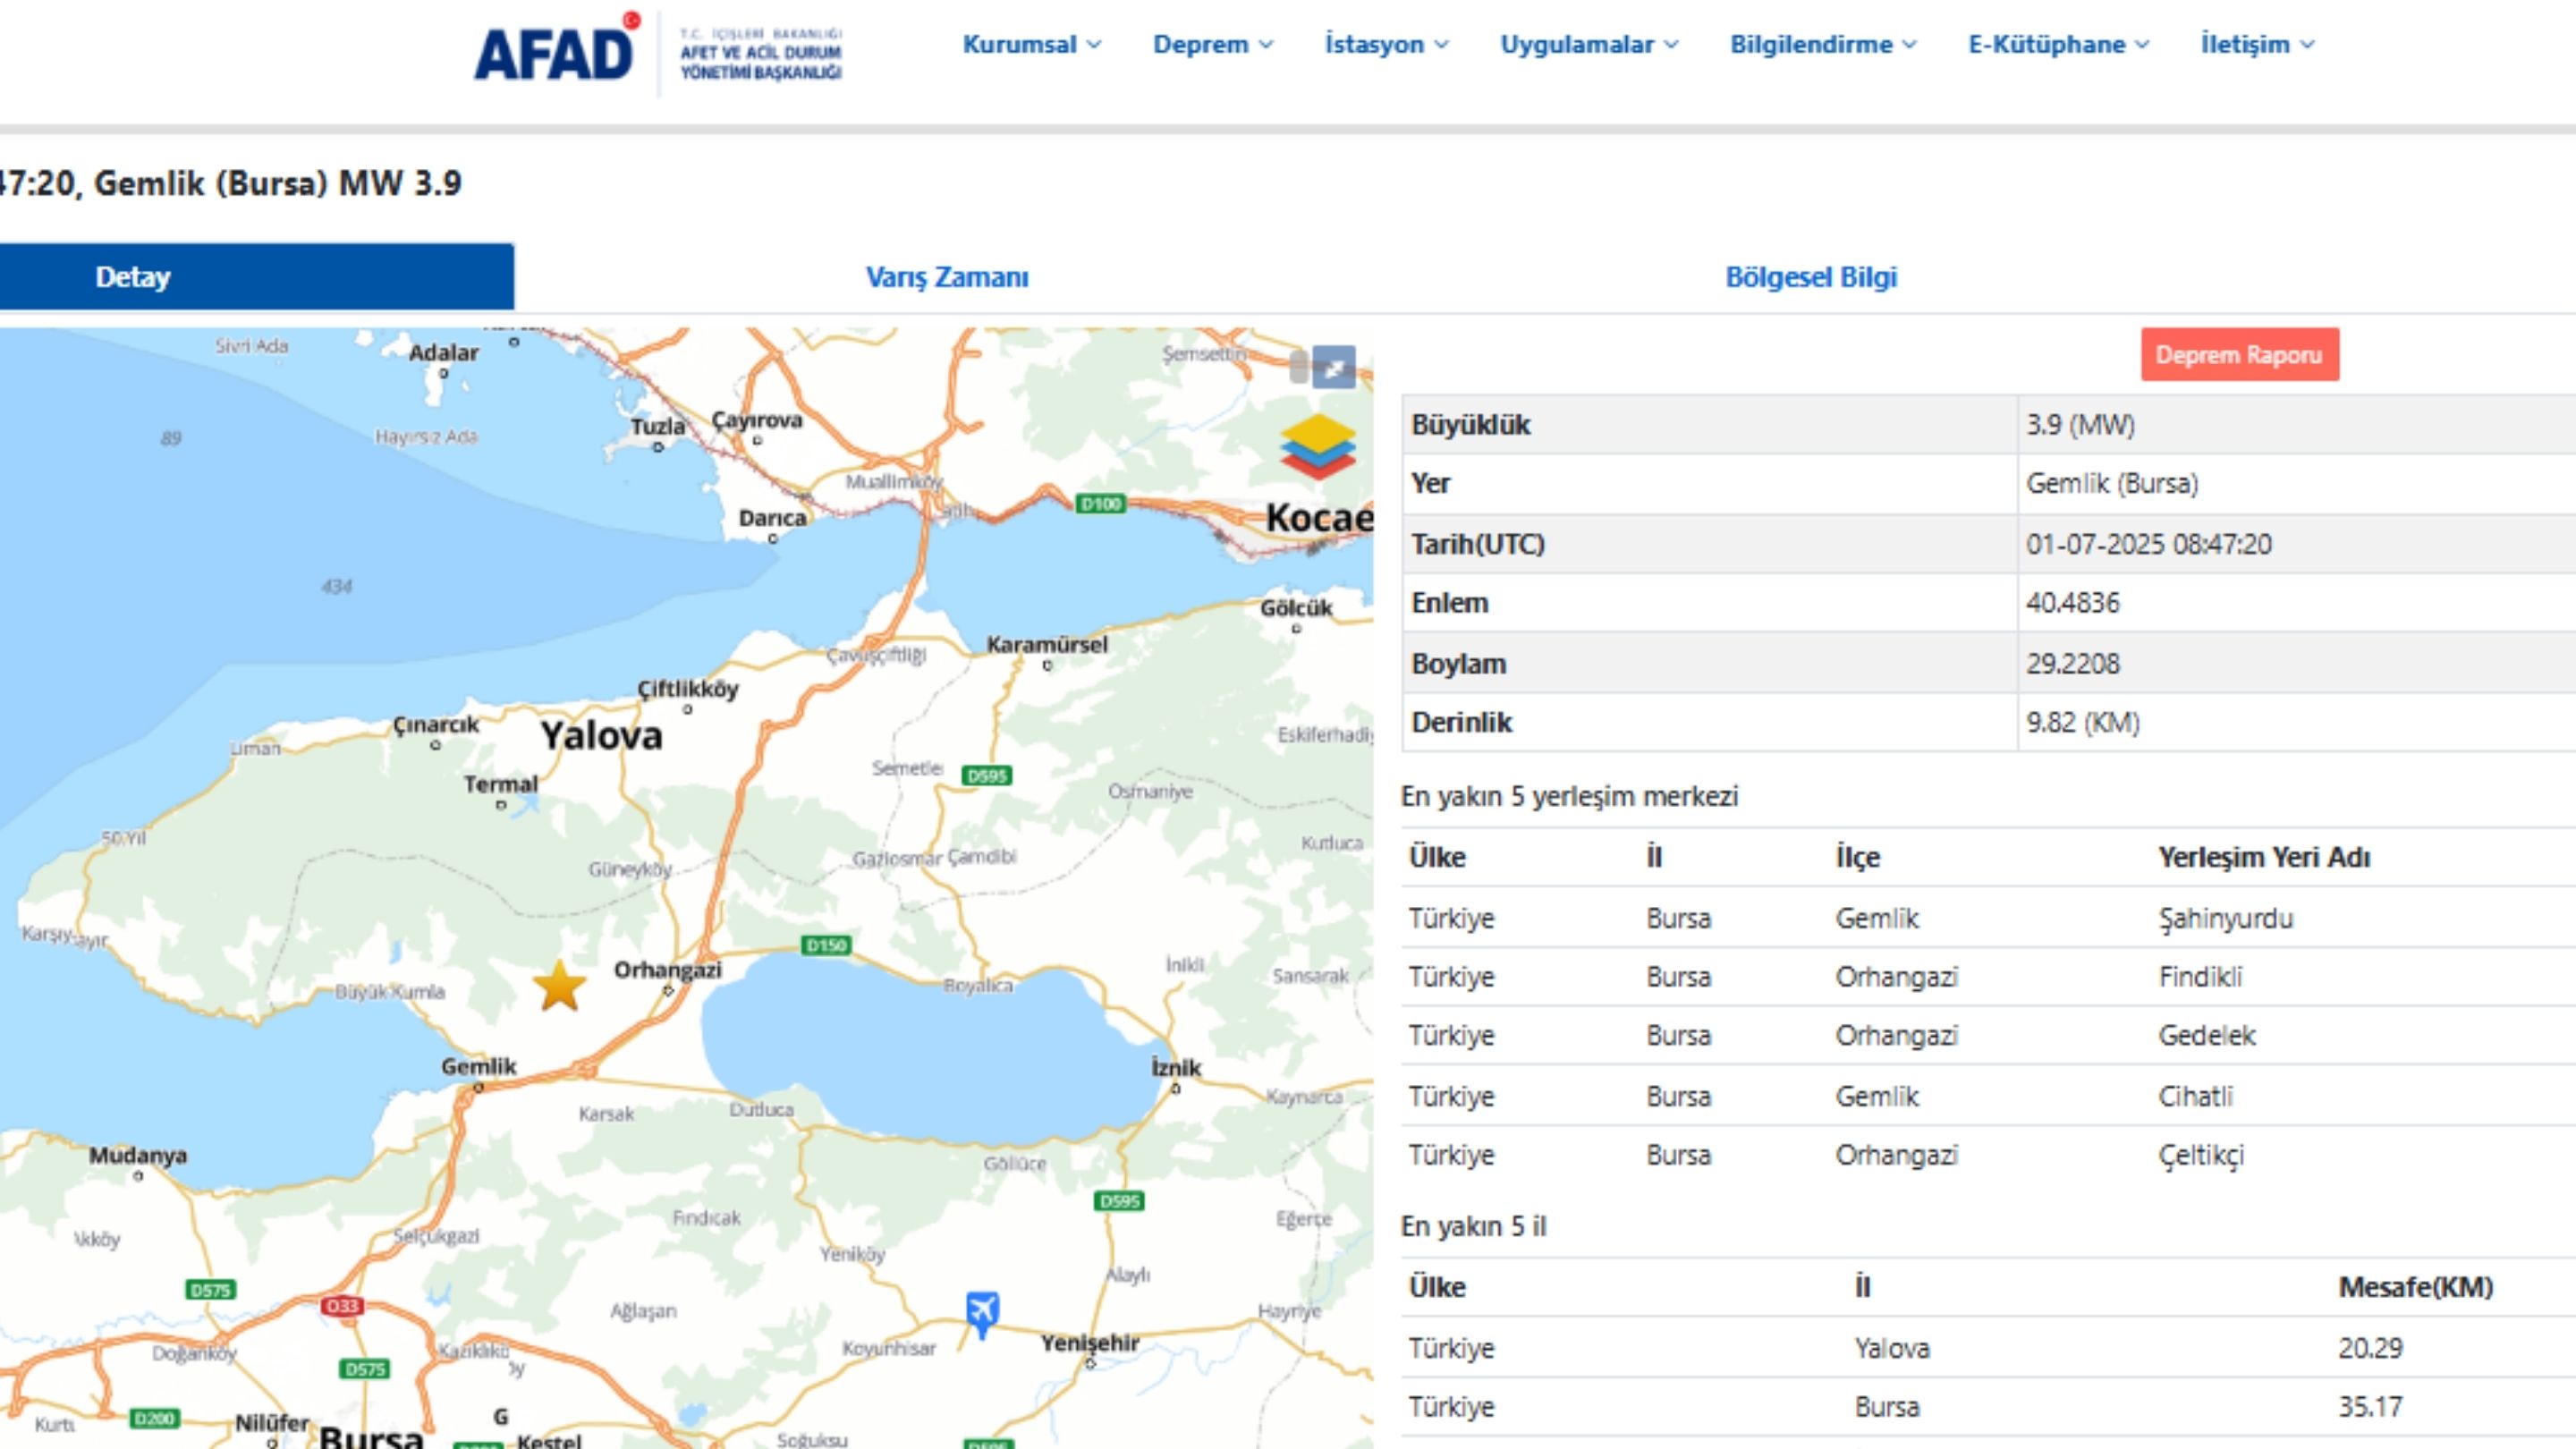
Task: Expand the Bilgilendirme dropdown menu
Action: (1823, 44)
